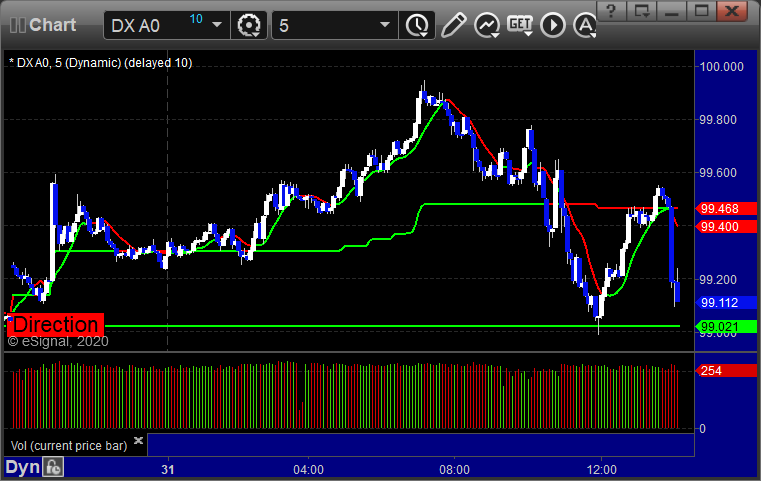The image size is (761, 481).
Task: Select the pencil drawing tools icon
Action: [453, 25]
